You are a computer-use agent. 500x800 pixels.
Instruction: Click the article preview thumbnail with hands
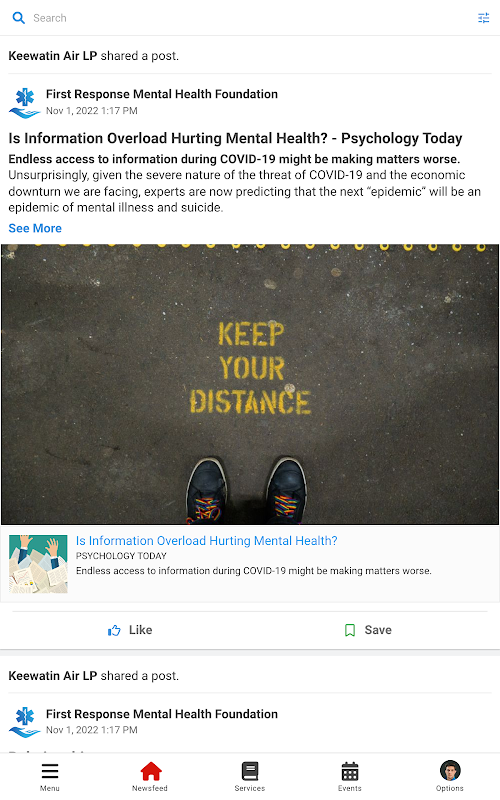pyautogui.click(x=38, y=564)
